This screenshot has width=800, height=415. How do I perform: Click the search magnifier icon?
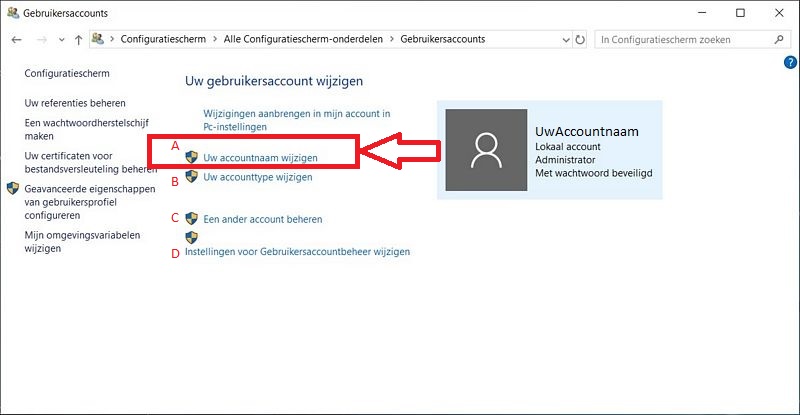click(x=779, y=39)
